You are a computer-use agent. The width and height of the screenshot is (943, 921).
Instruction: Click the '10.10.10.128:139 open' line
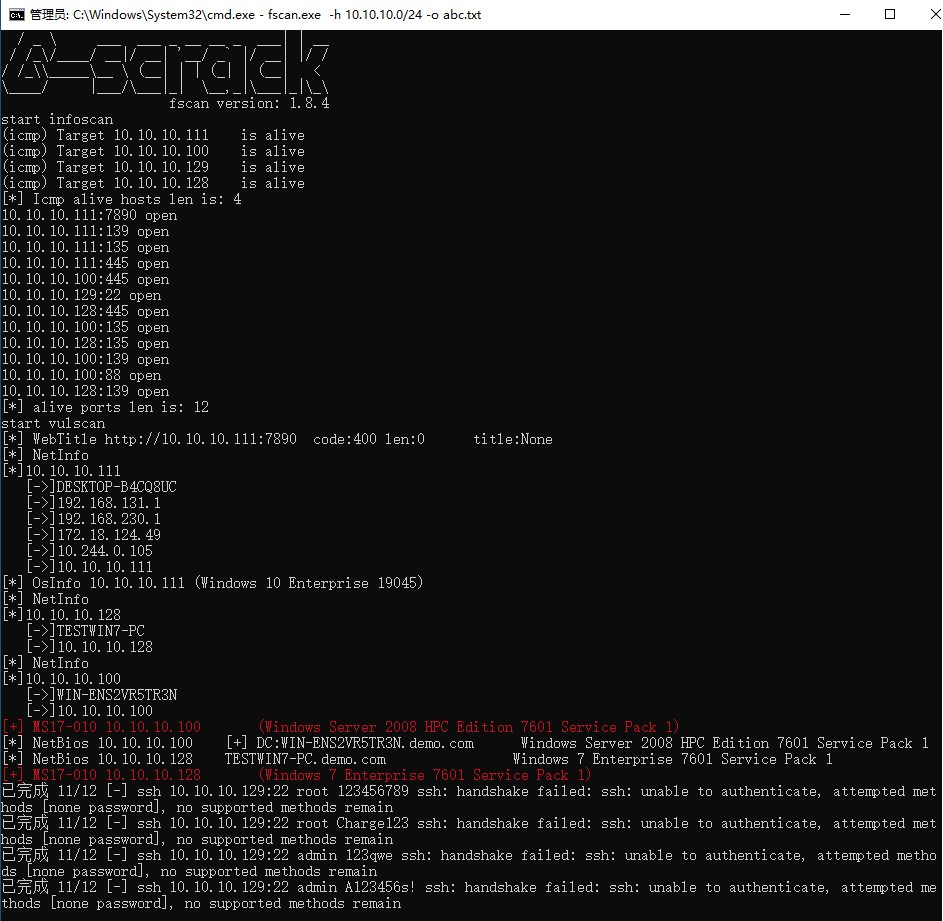[x=85, y=391]
